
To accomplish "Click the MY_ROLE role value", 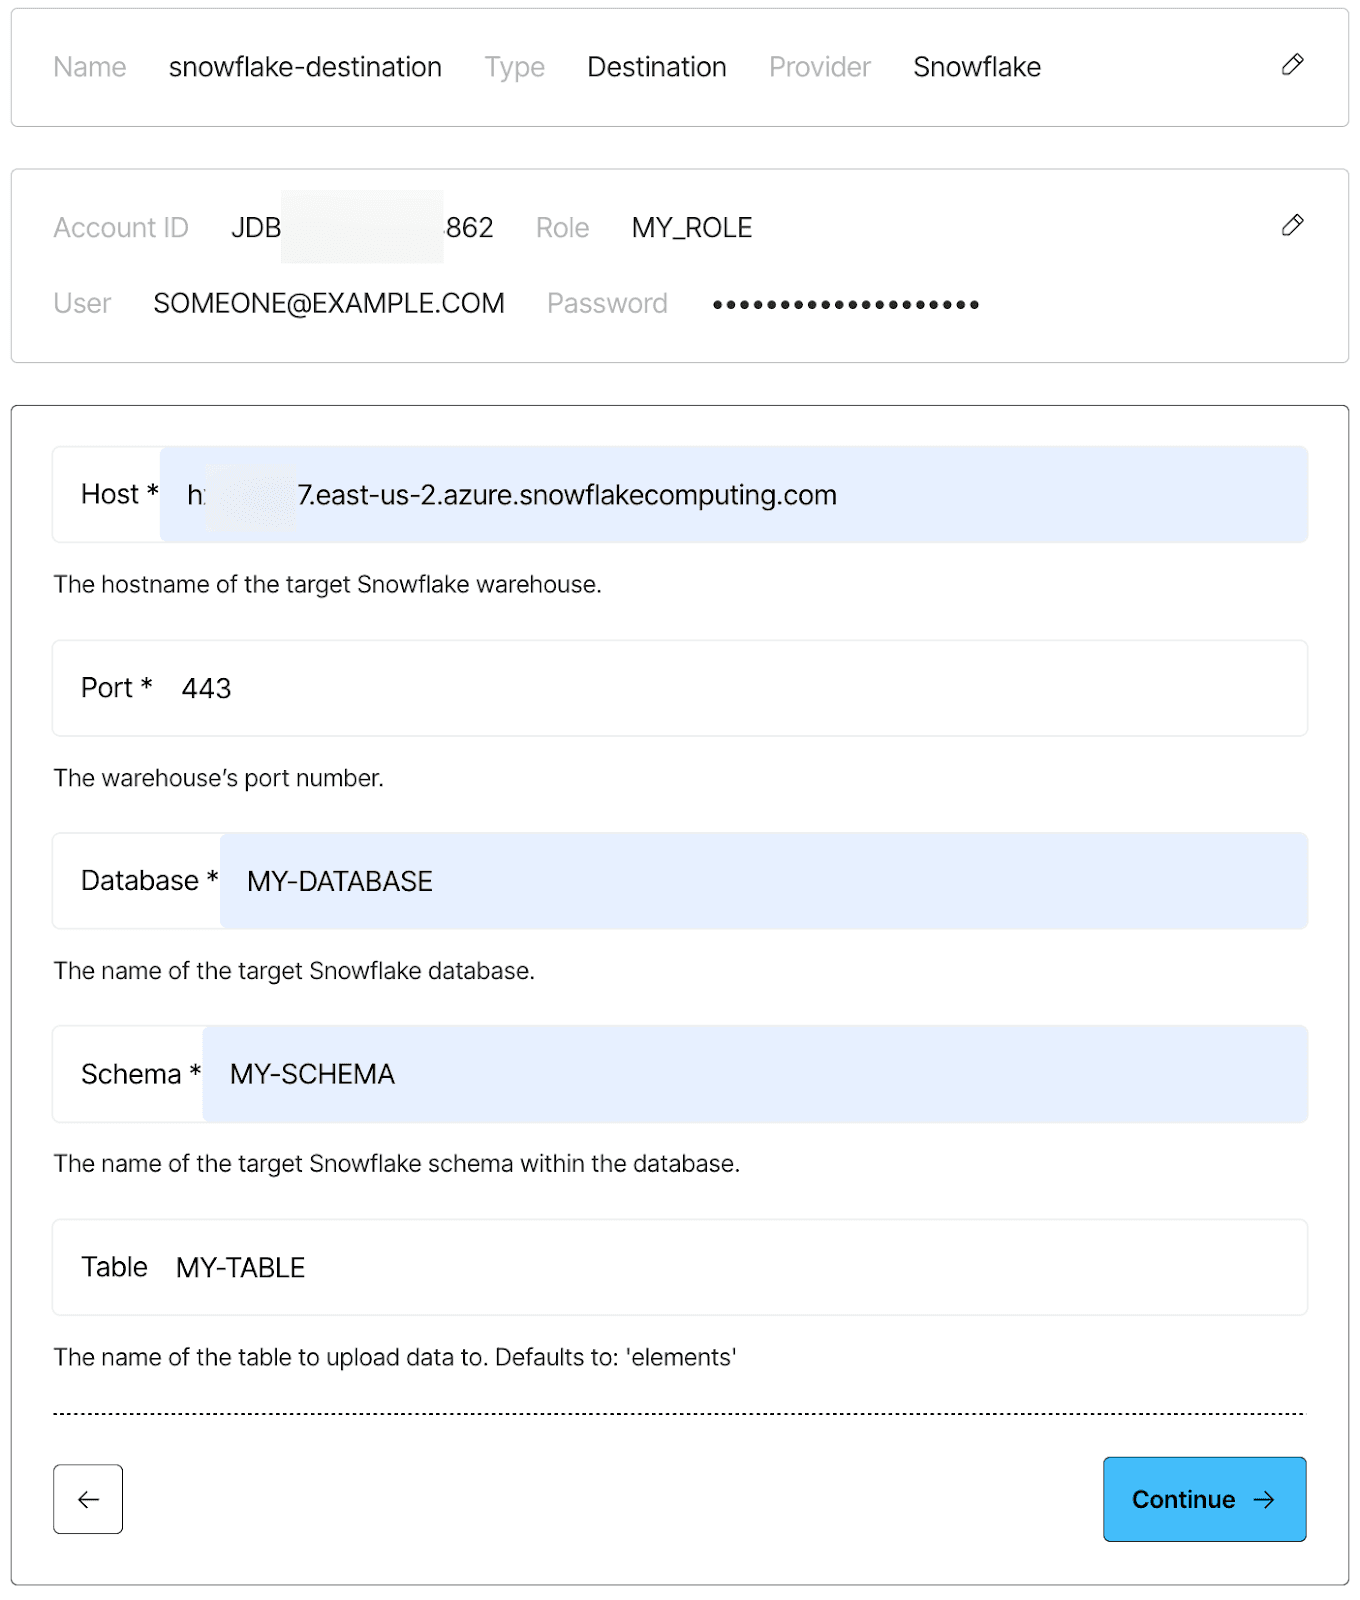I will [692, 228].
